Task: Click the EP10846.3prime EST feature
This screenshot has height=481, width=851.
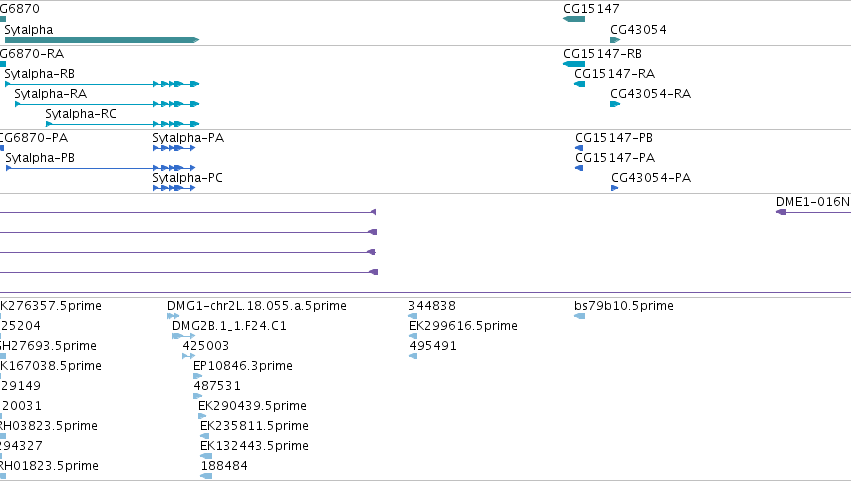Action: pyautogui.click(x=198, y=376)
